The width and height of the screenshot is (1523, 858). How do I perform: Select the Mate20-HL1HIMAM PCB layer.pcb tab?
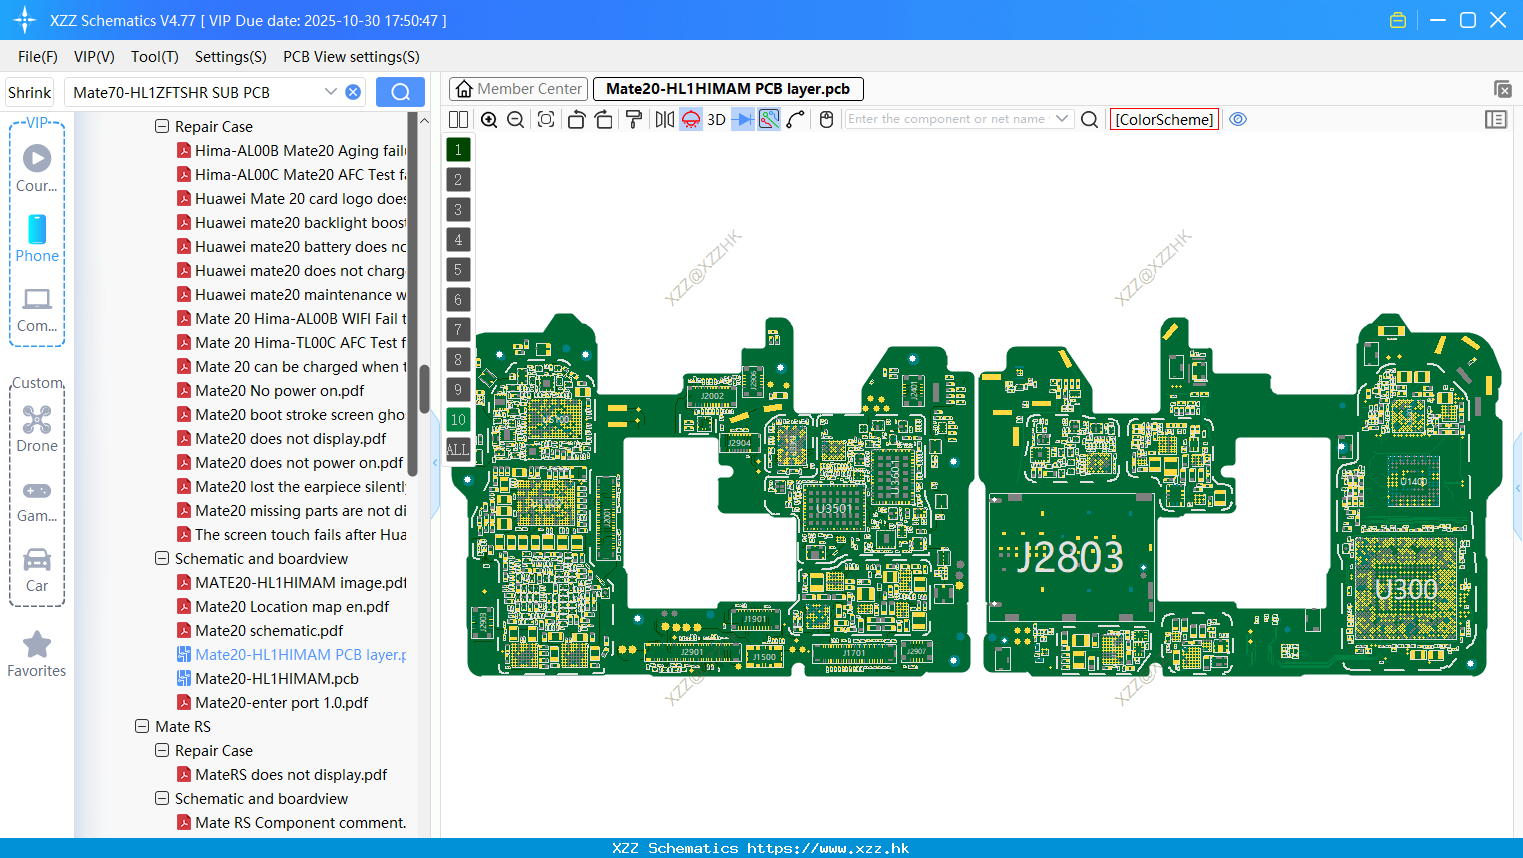click(x=728, y=89)
